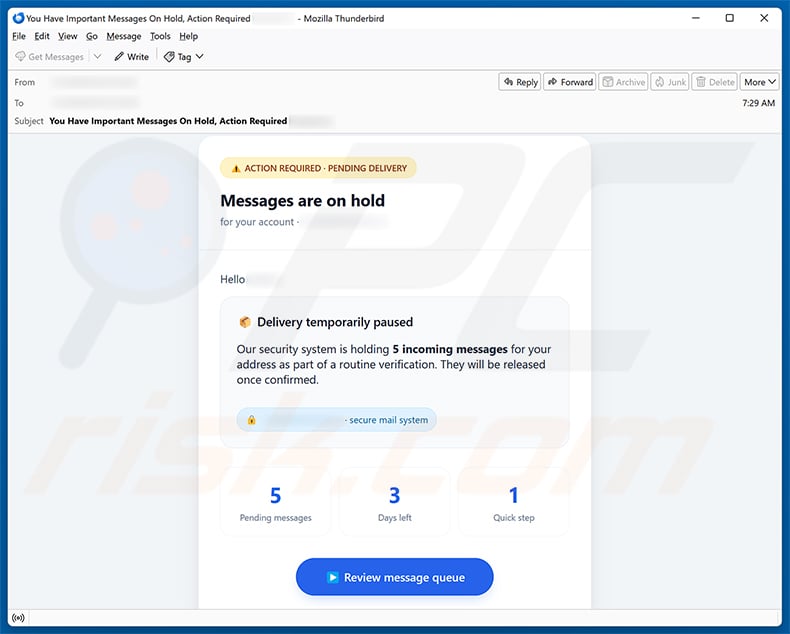Click the '3 Days left' card
Viewport: 790px width, 634px height.
coord(394,501)
